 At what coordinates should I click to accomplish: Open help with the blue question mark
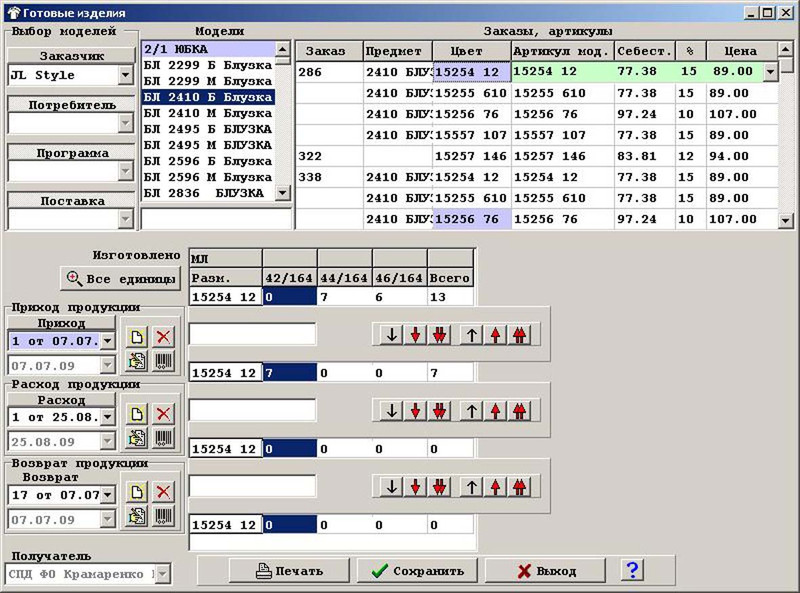pyautogui.click(x=633, y=570)
